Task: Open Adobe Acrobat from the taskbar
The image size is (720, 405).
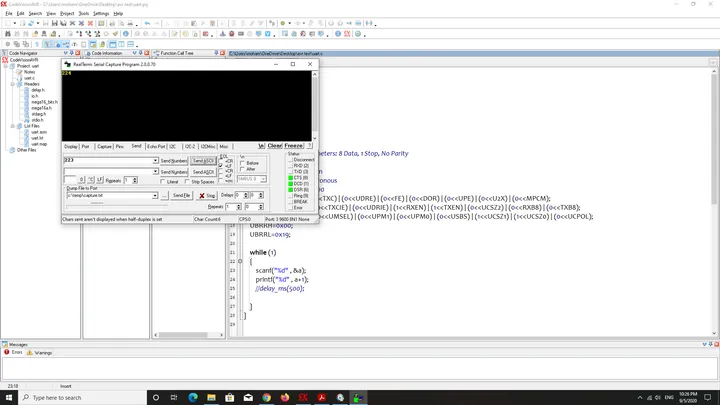Action: [x=321, y=397]
